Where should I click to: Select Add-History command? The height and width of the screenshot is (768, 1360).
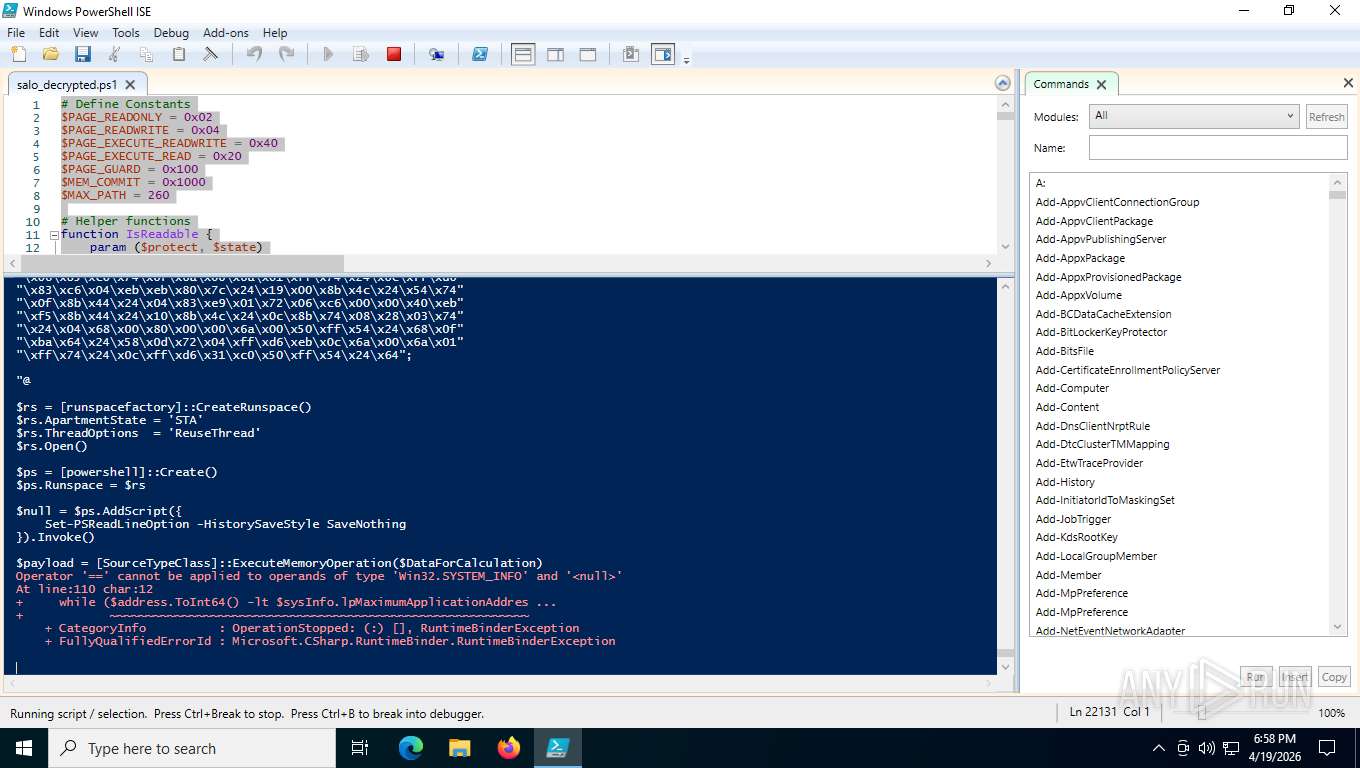pos(1065,482)
